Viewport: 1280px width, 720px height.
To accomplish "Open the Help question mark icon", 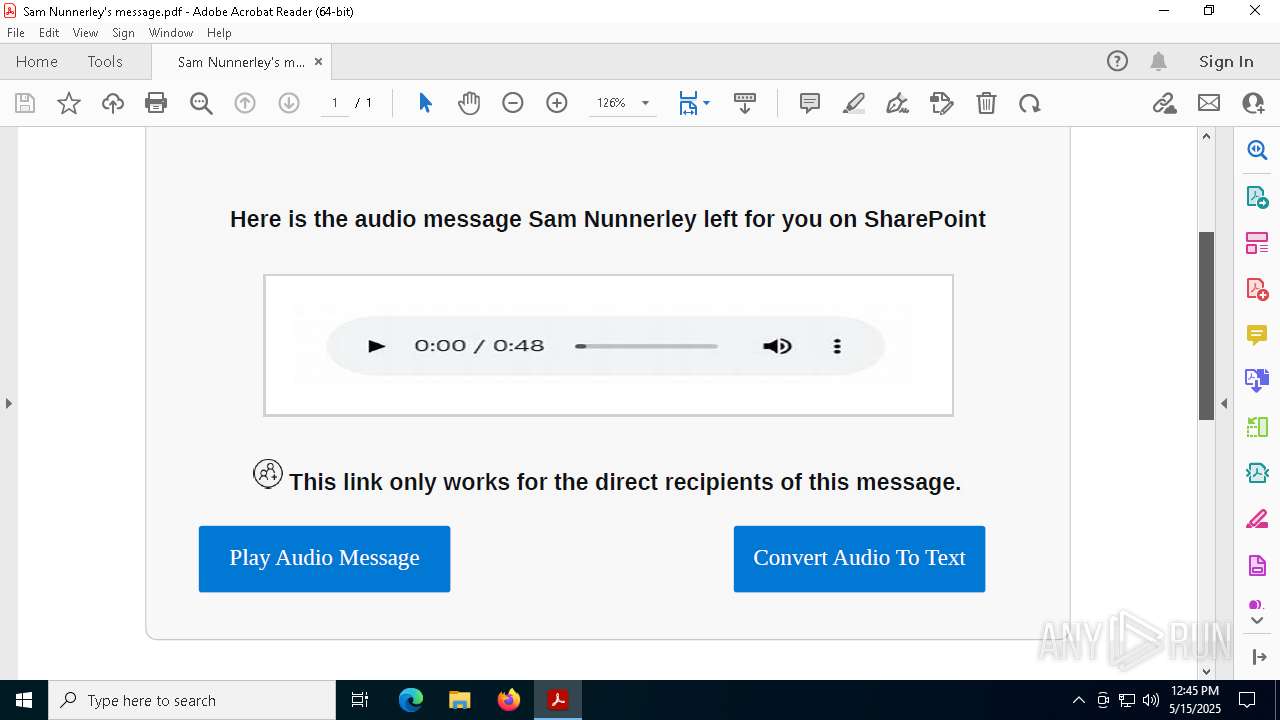I will pyautogui.click(x=1117, y=62).
